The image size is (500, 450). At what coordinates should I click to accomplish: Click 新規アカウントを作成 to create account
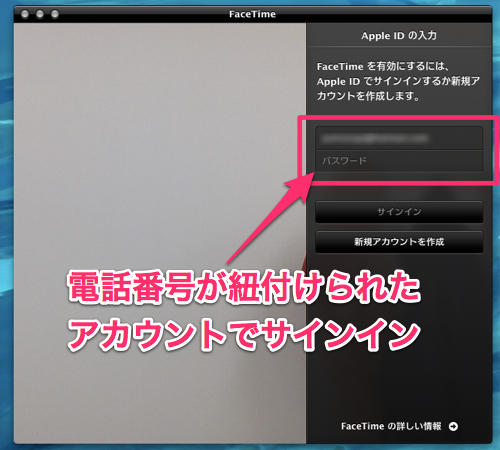(x=399, y=242)
